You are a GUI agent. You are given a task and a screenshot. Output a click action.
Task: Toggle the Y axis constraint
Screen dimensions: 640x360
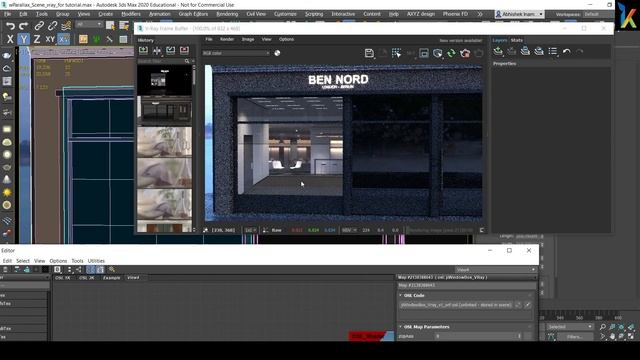pyautogui.click(x=24, y=39)
